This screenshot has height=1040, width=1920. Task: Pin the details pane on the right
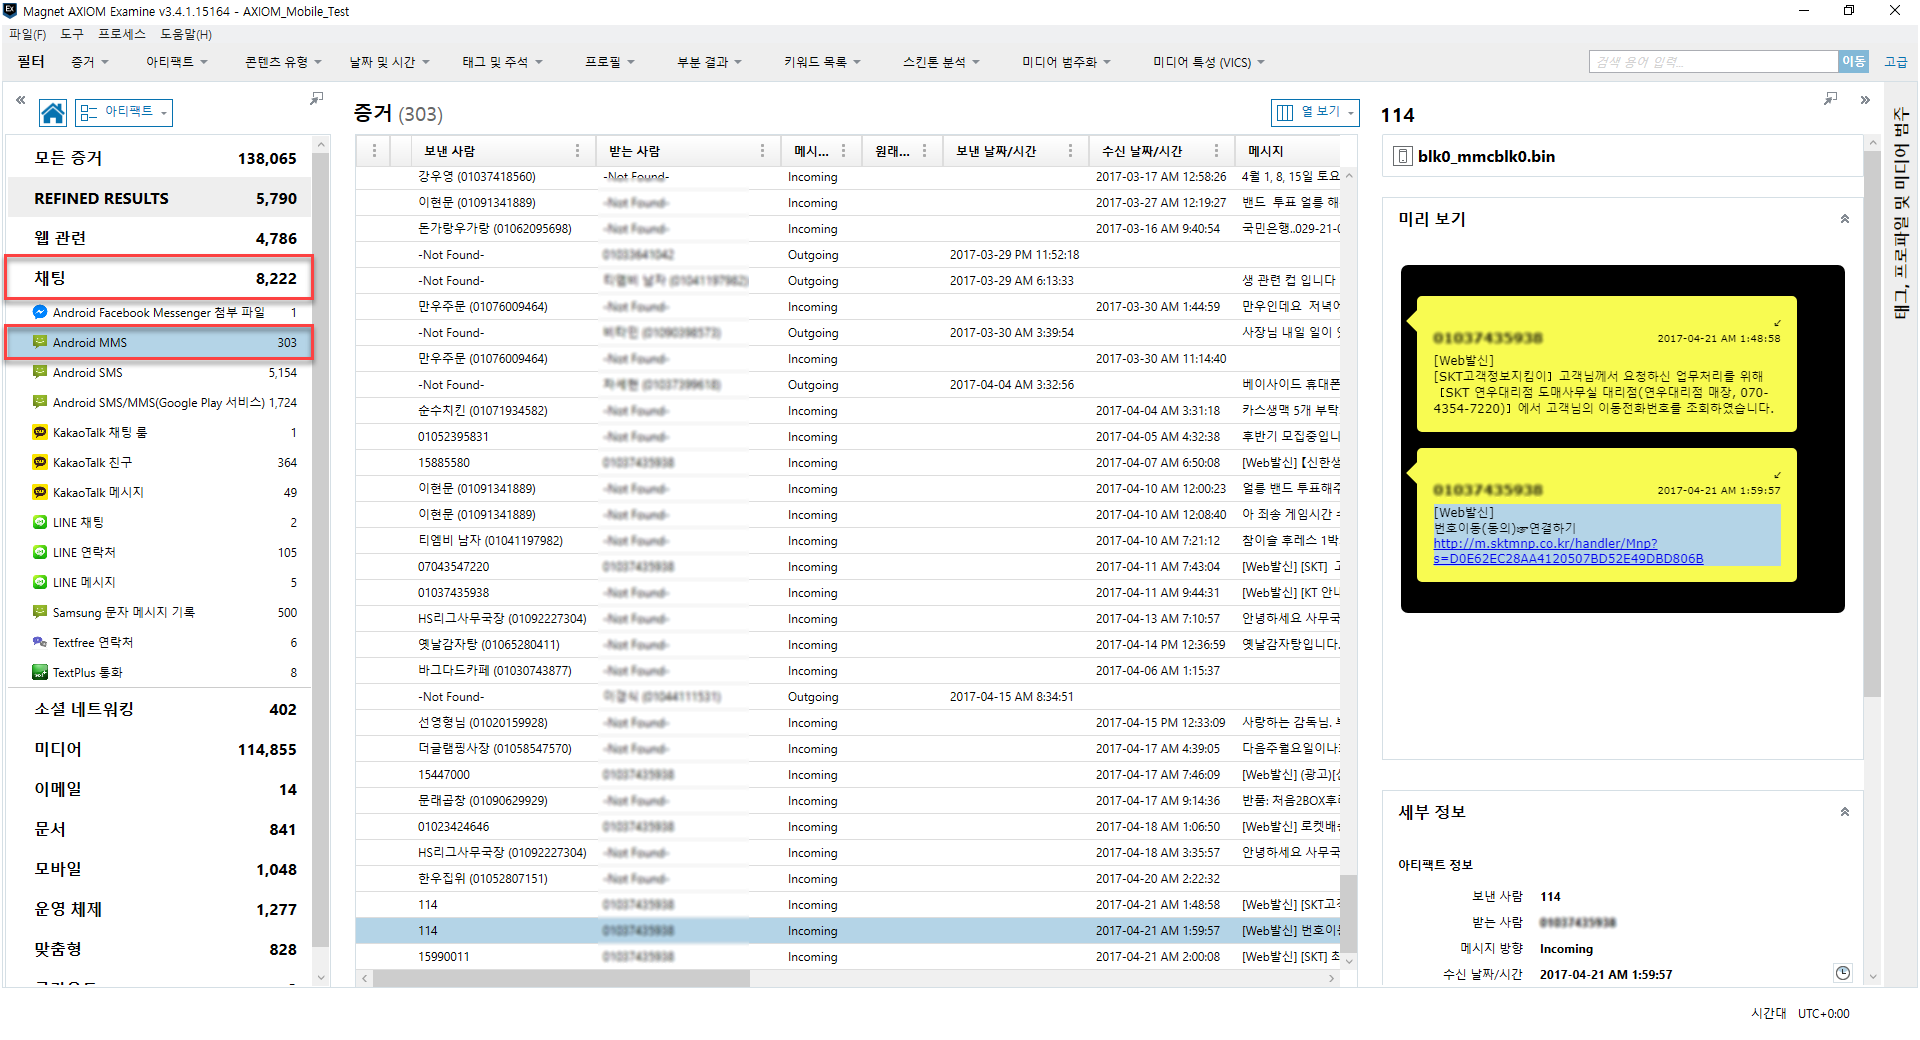(x=1830, y=99)
